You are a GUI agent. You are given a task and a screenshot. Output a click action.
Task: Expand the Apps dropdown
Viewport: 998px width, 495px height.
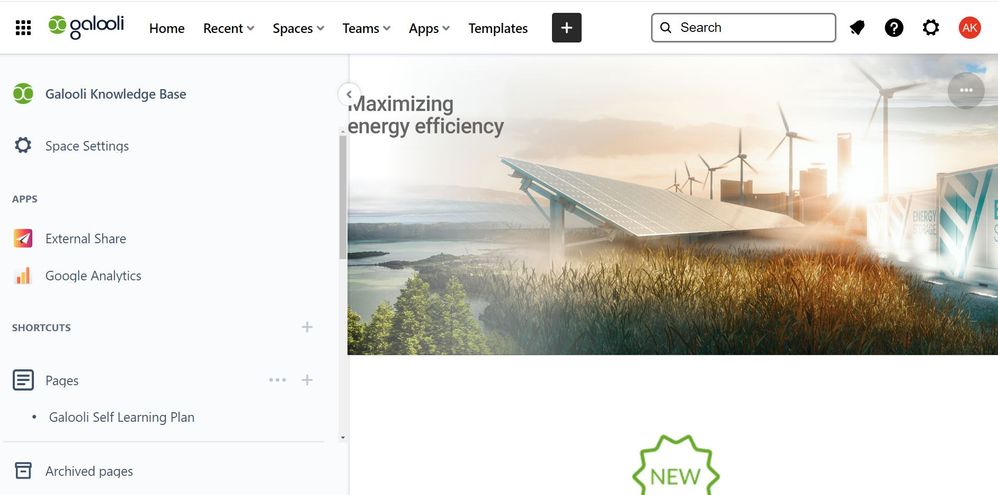point(429,29)
